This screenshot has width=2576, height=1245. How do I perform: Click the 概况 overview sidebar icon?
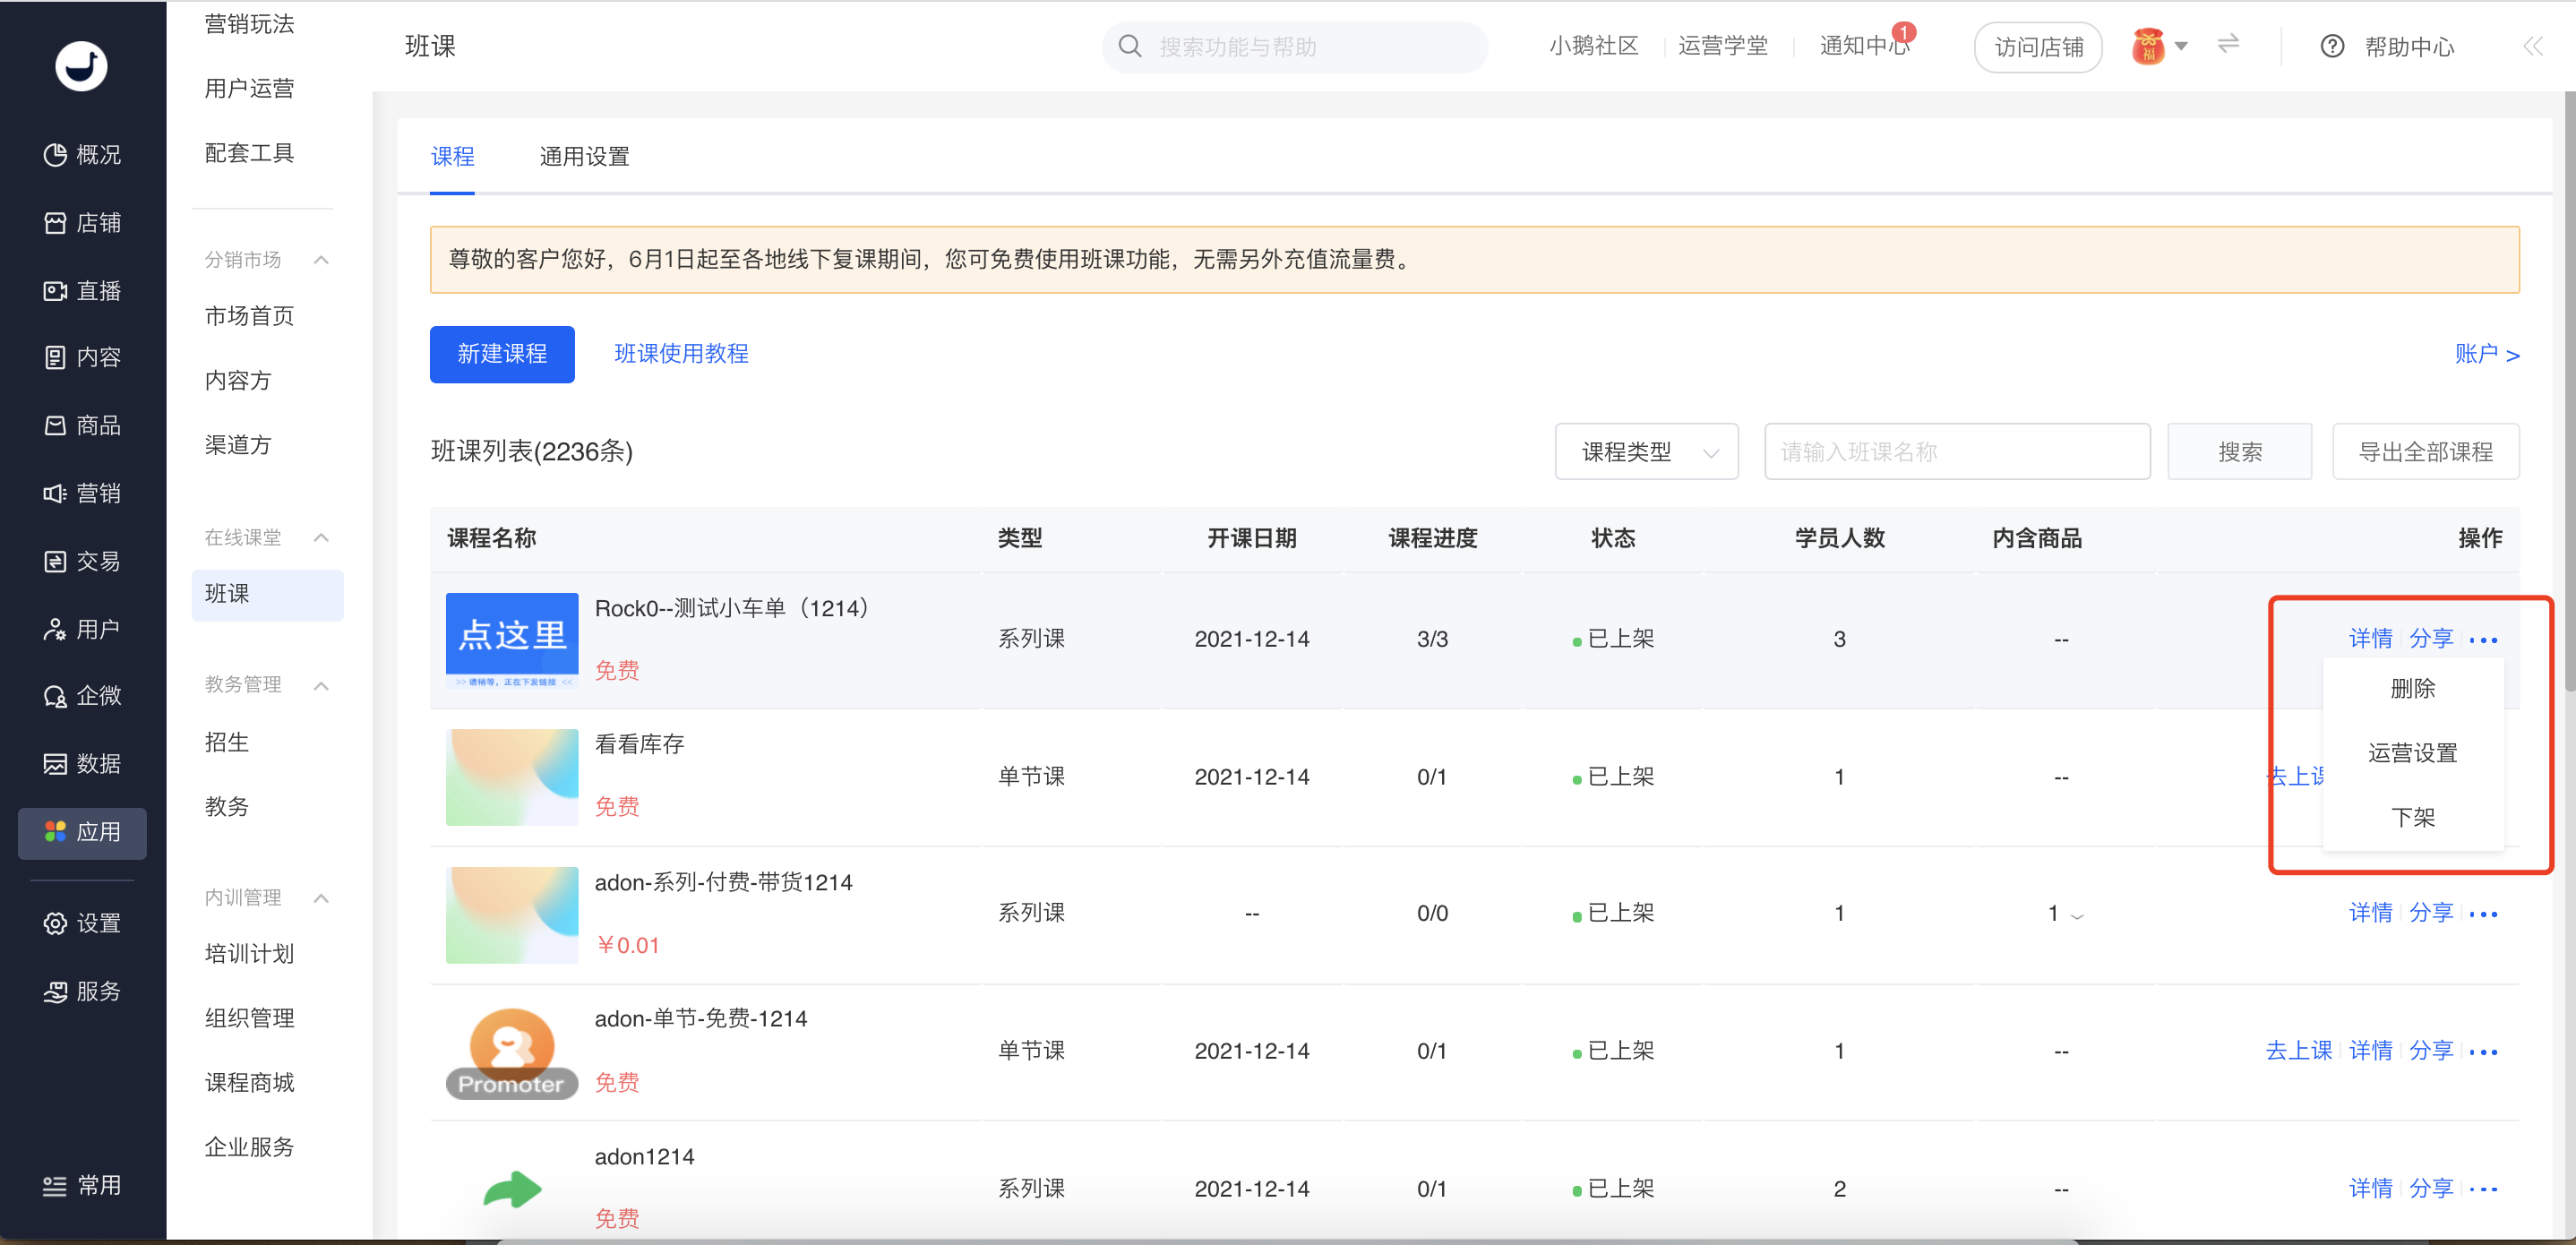point(55,155)
